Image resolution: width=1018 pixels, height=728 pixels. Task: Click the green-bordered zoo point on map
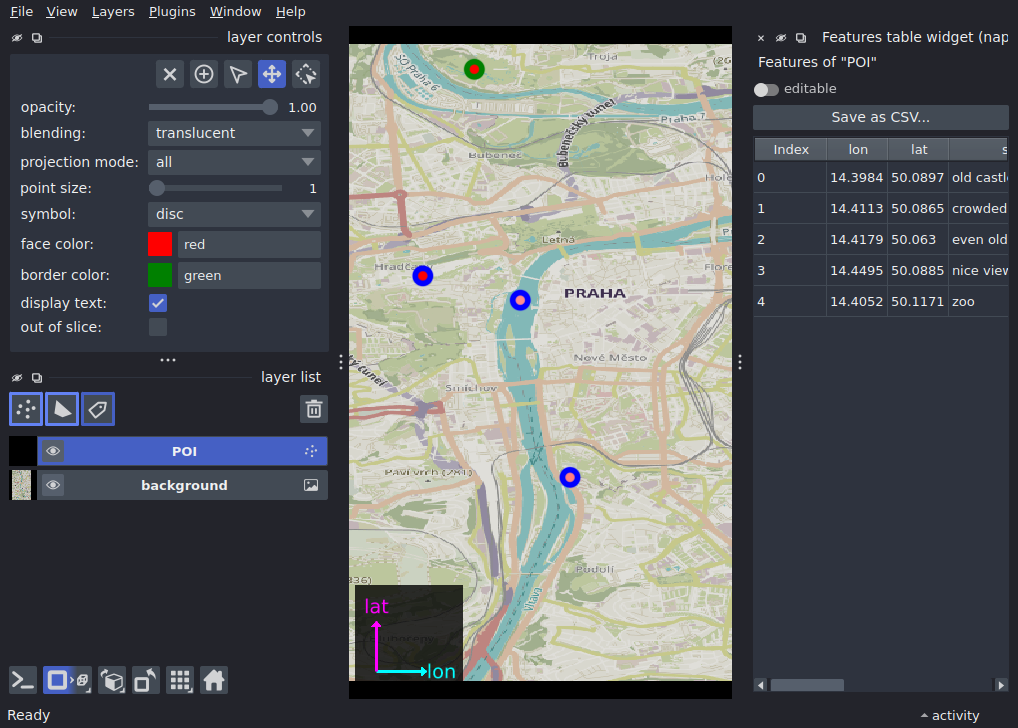click(x=475, y=69)
